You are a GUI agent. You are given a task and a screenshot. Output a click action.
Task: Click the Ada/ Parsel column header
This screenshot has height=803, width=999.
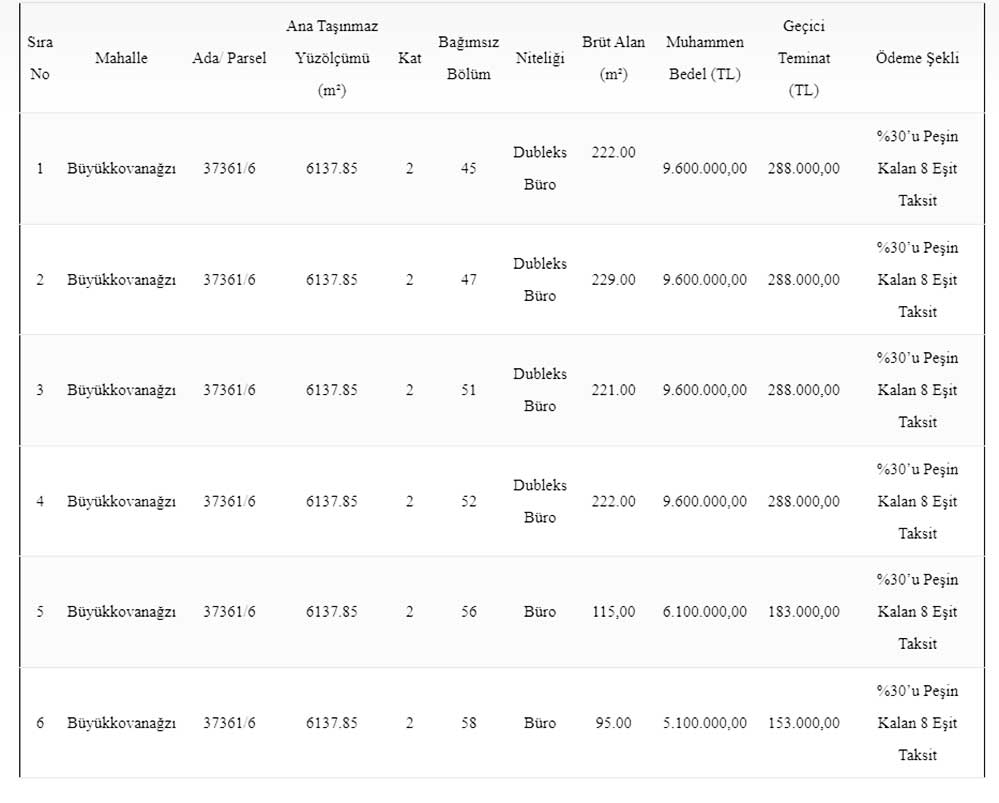tap(229, 58)
